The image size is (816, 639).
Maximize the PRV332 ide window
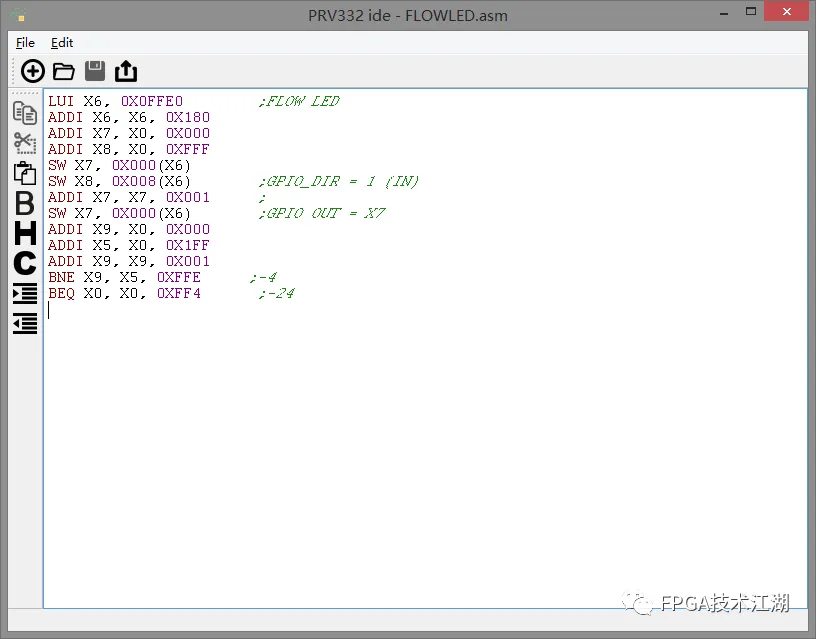point(747,14)
